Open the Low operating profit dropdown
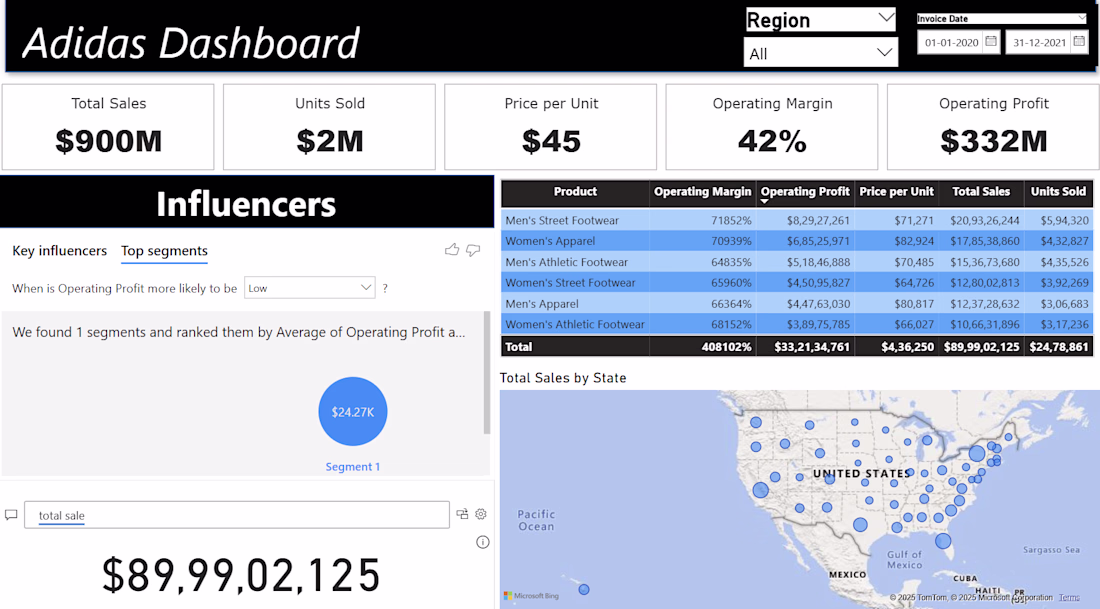The image size is (1100, 609). pos(309,288)
